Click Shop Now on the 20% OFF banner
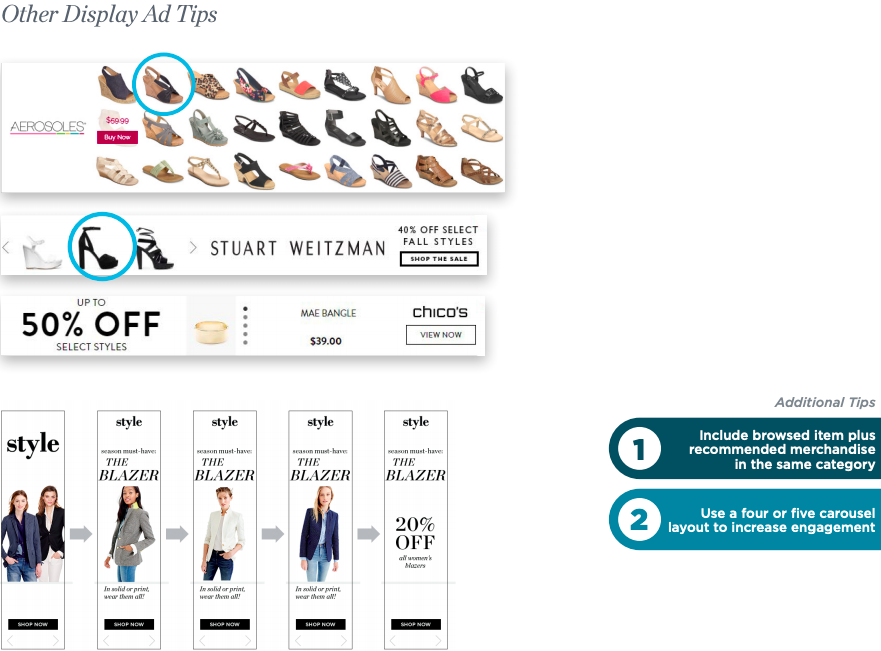The width and height of the screenshot is (881, 651). [x=416, y=624]
